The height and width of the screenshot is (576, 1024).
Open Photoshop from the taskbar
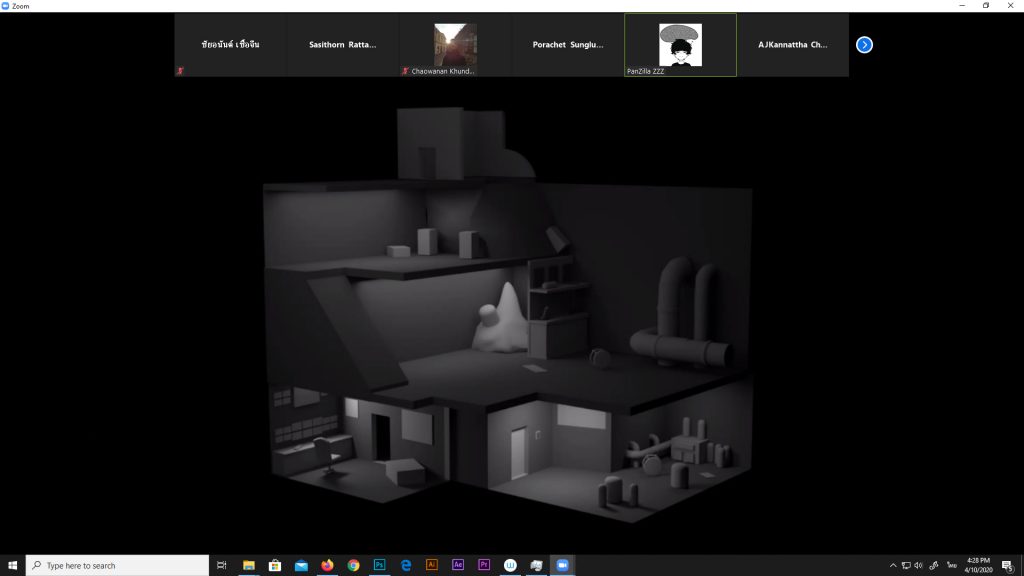379,565
